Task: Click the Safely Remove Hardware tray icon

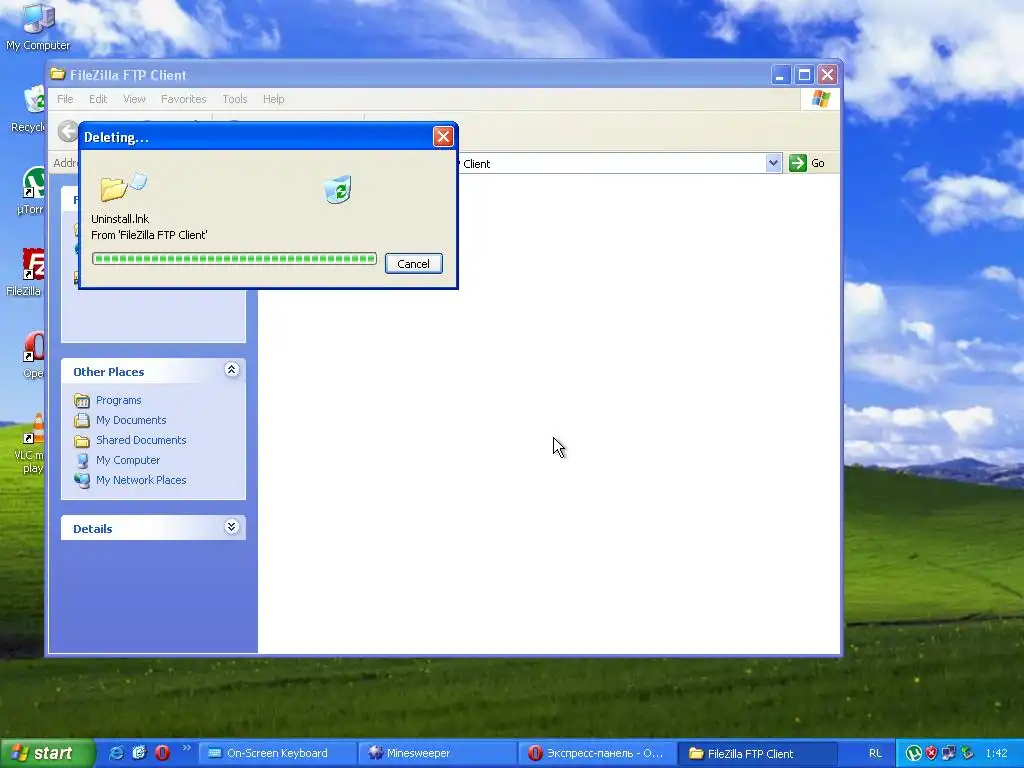Action: (x=967, y=753)
